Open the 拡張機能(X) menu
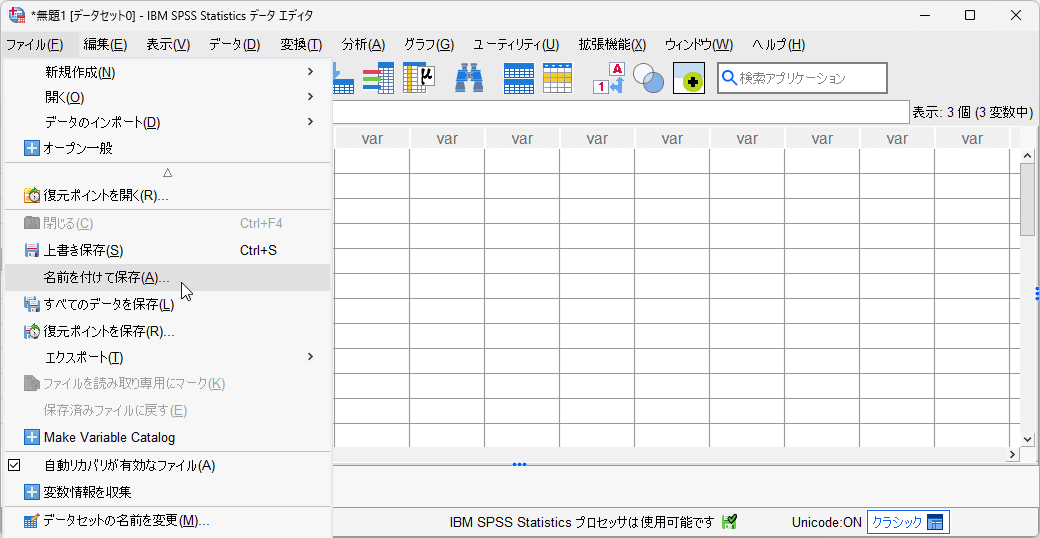Image resolution: width=1040 pixels, height=538 pixels. [612, 45]
